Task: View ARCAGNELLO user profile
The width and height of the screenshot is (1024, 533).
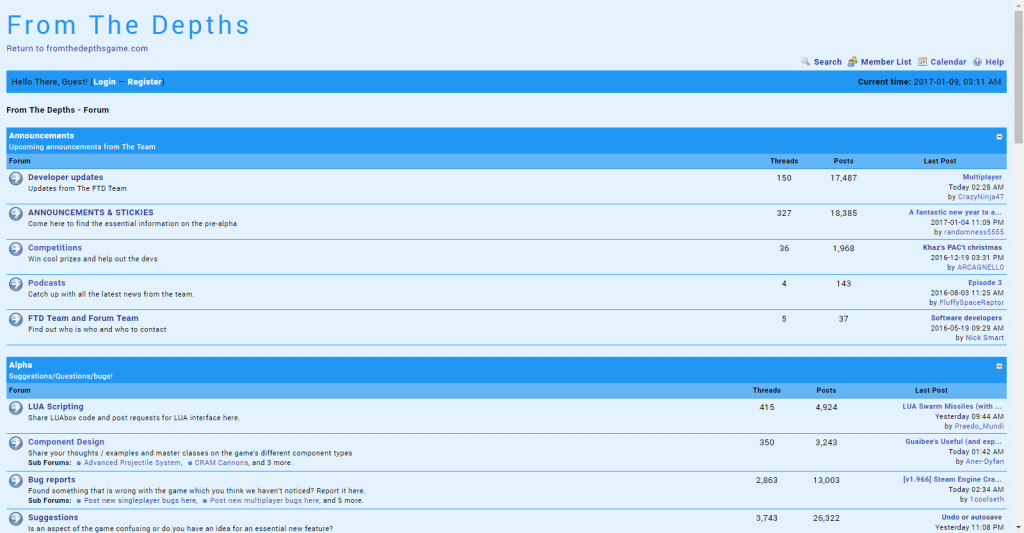Action: click(980, 267)
